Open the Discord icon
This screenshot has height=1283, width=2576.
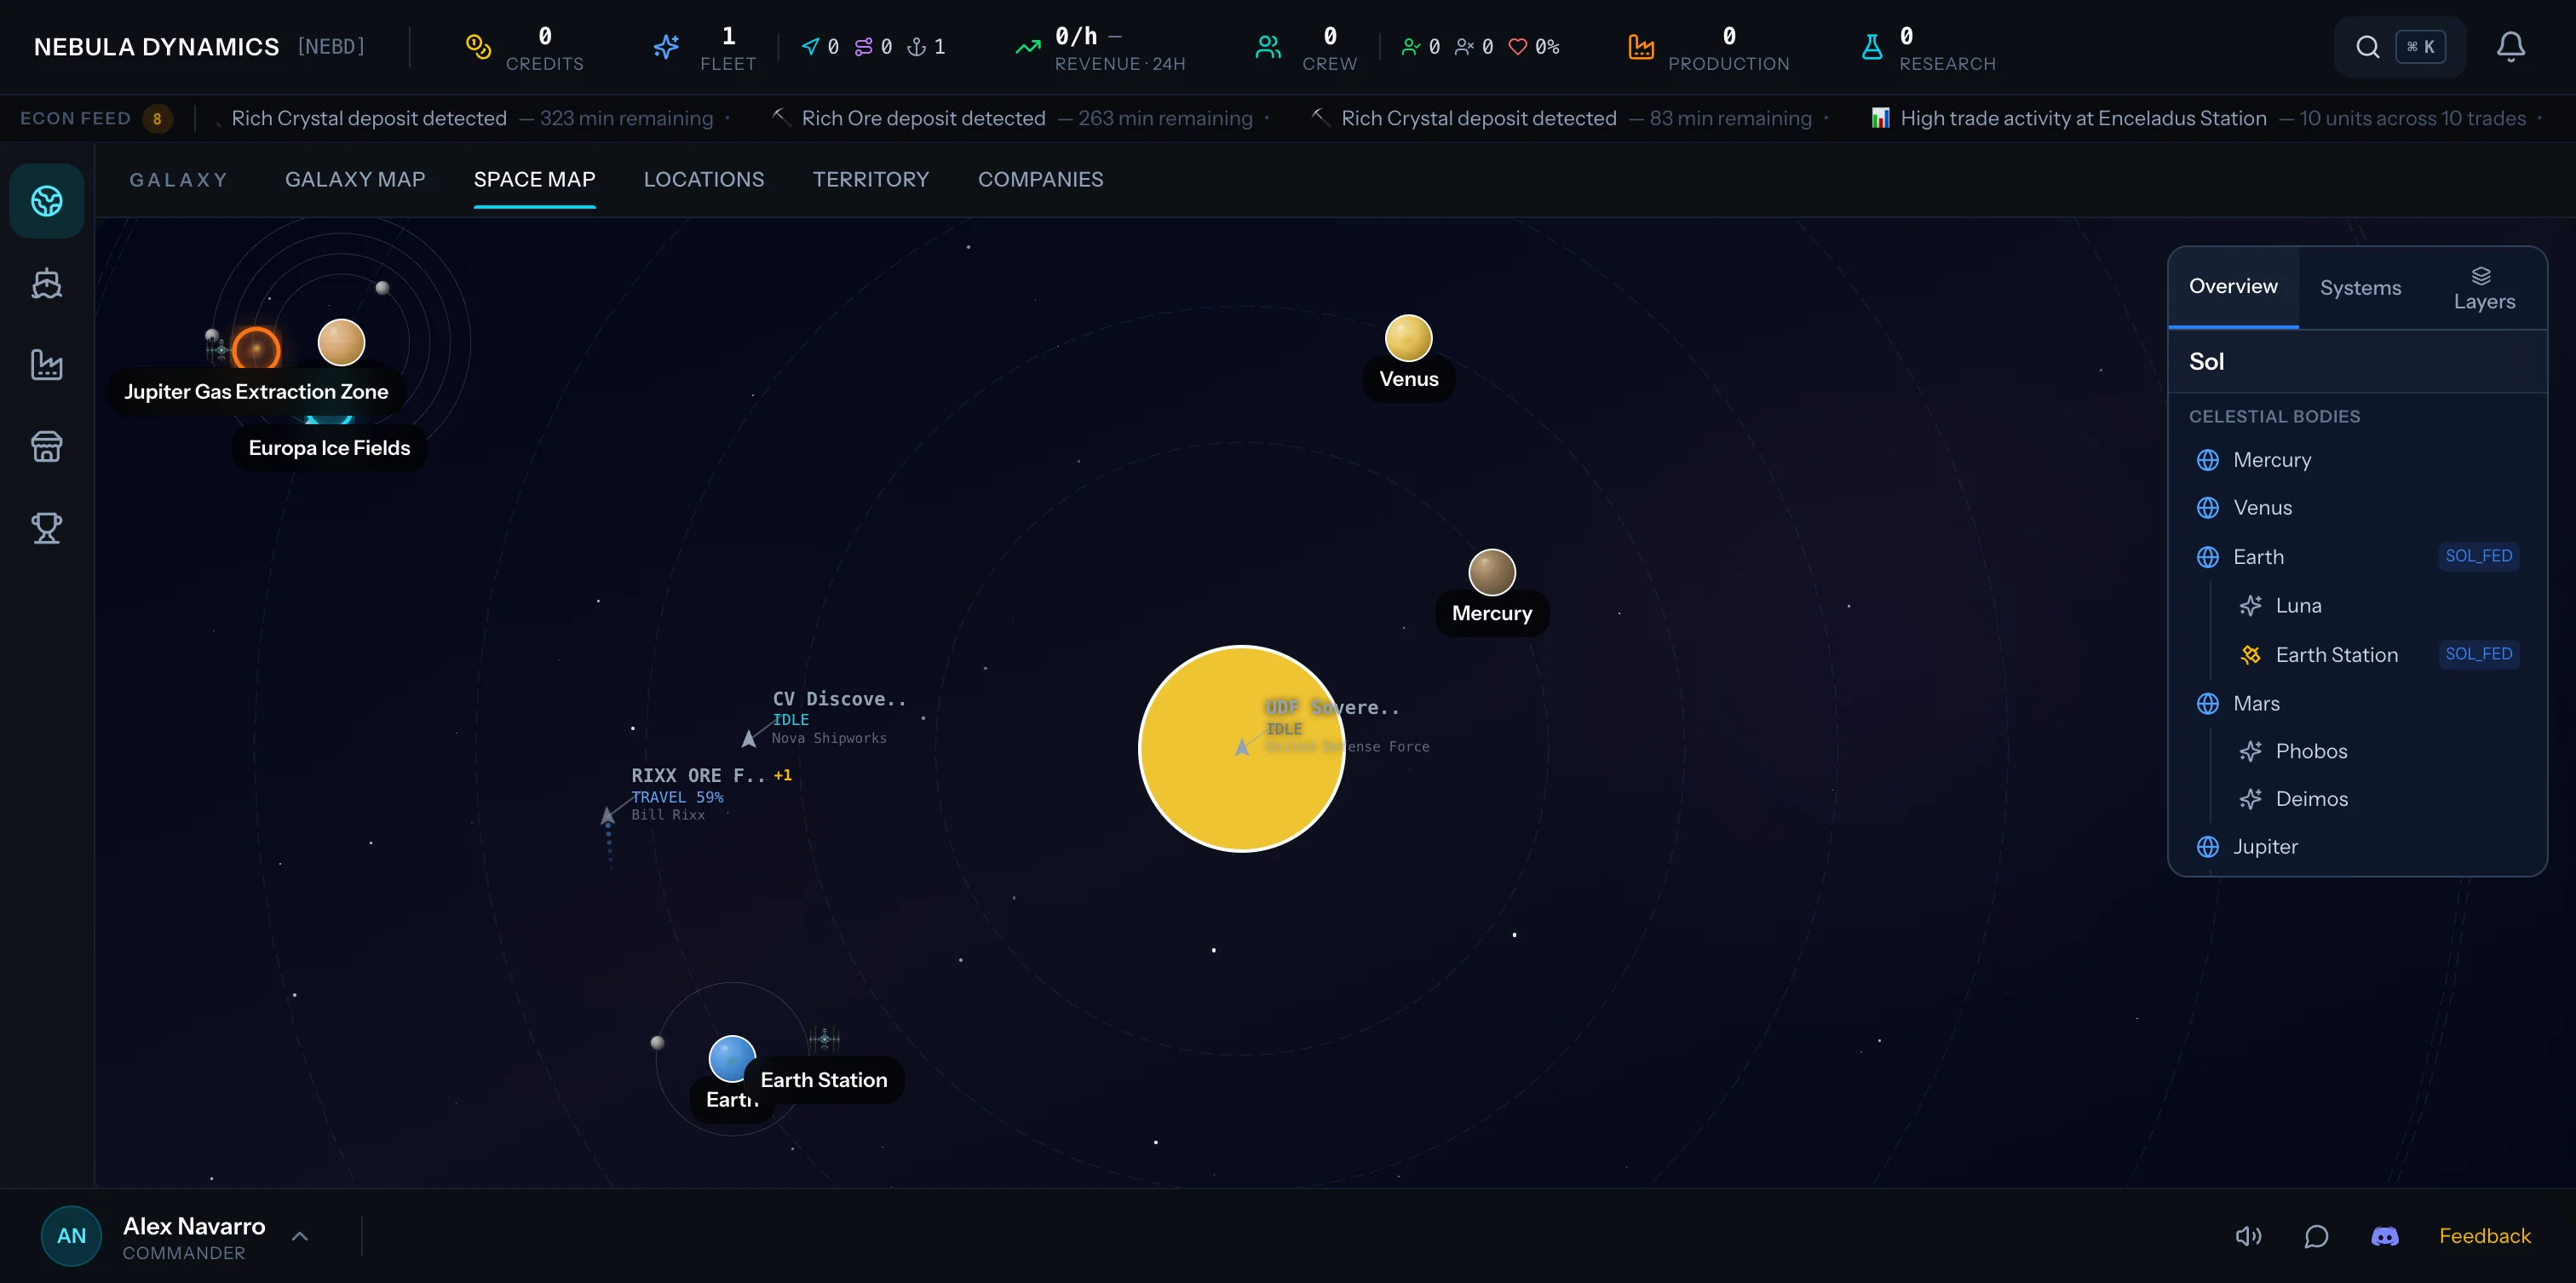pos(2385,1236)
